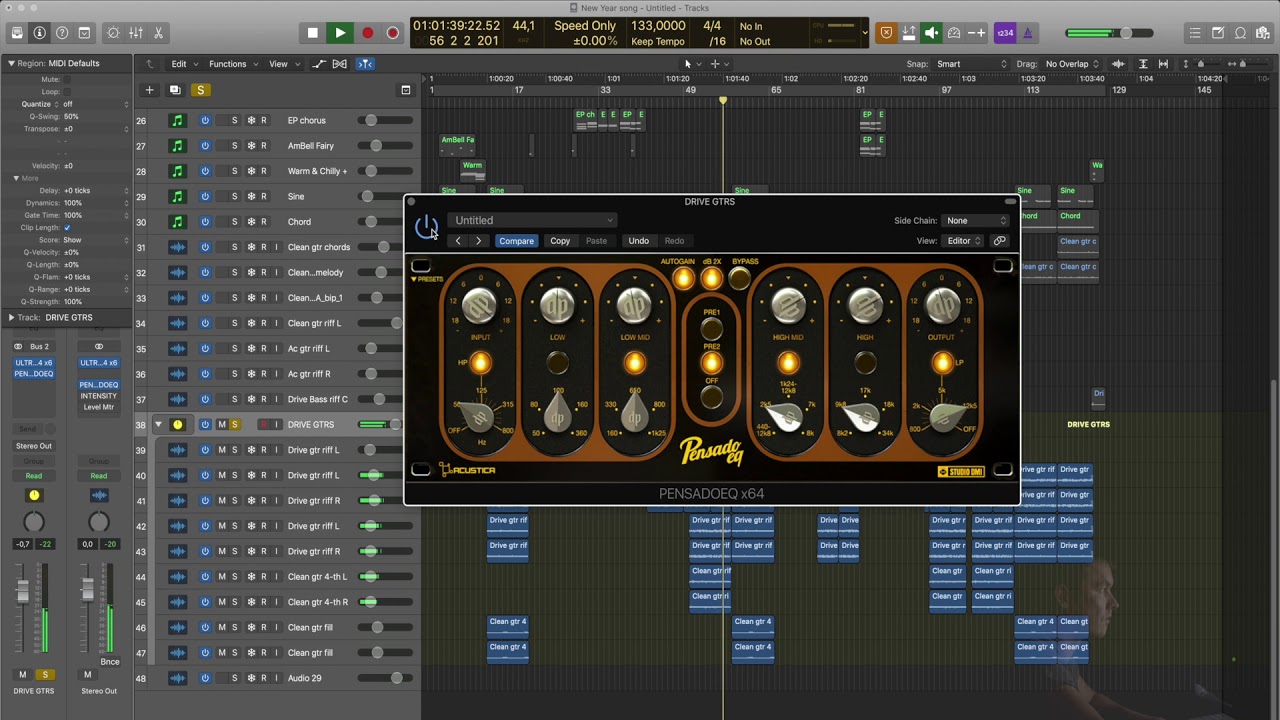Image resolution: width=1280 pixels, height=720 pixels.
Task: Open the Edit menu in tracks area
Action: pyautogui.click(x=183, y=64)
